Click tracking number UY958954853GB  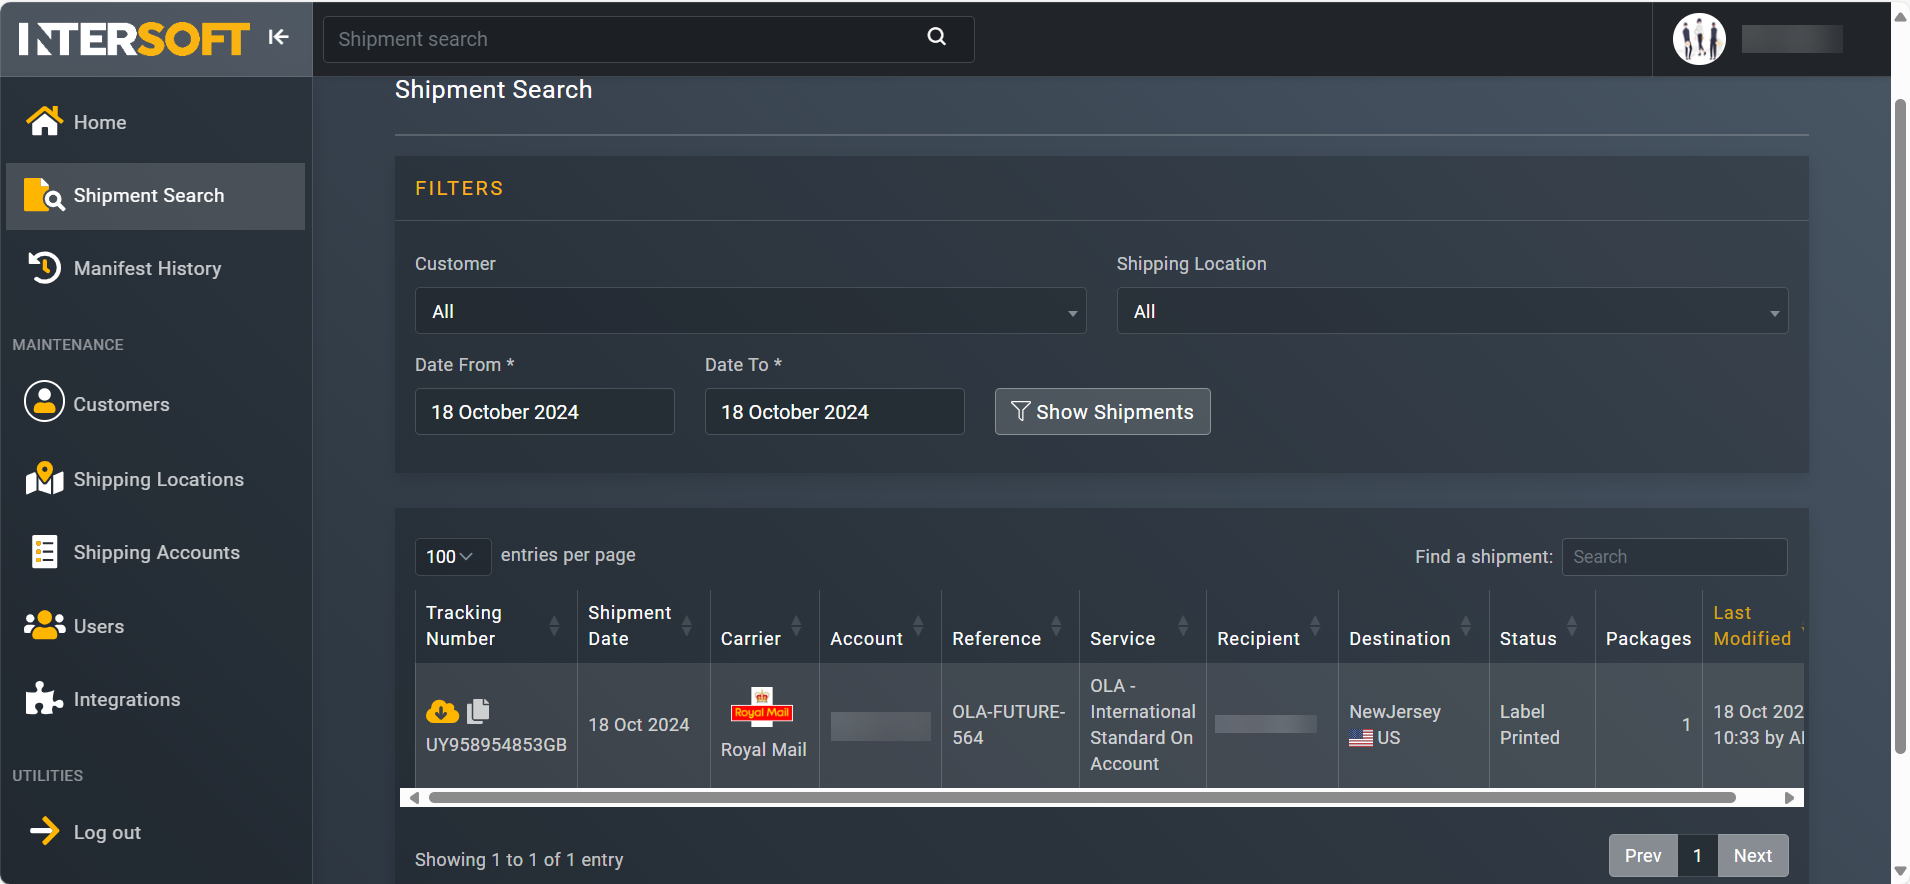coord(496,745)
